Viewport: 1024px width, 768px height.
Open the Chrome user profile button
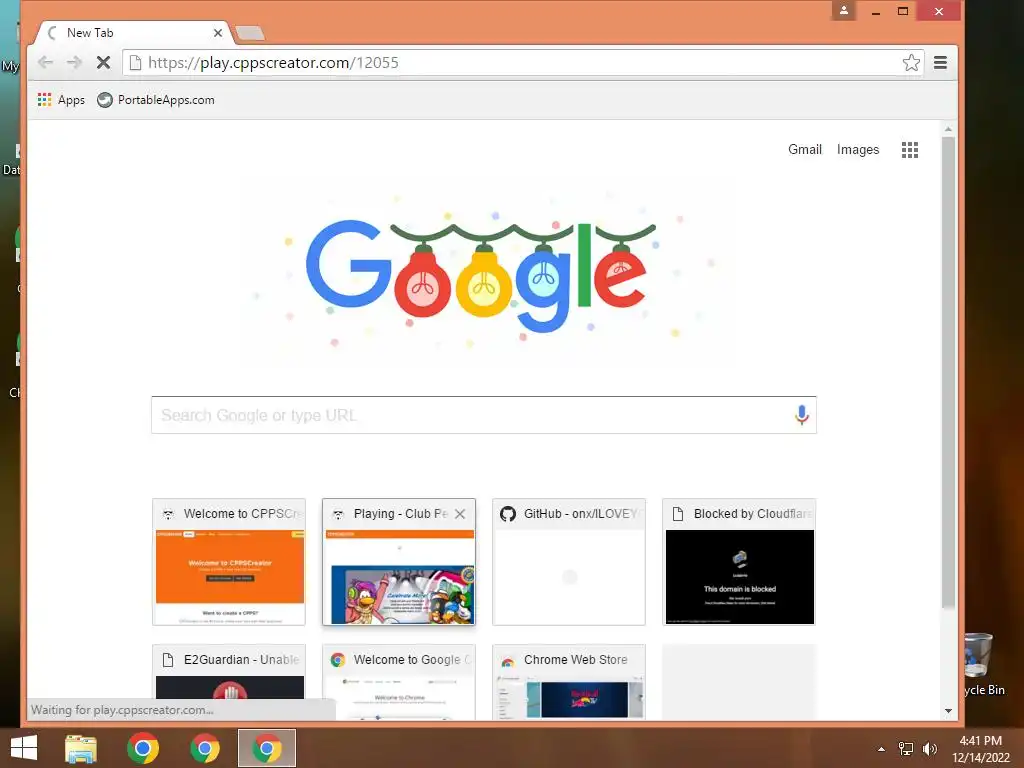tap(844, 10)
